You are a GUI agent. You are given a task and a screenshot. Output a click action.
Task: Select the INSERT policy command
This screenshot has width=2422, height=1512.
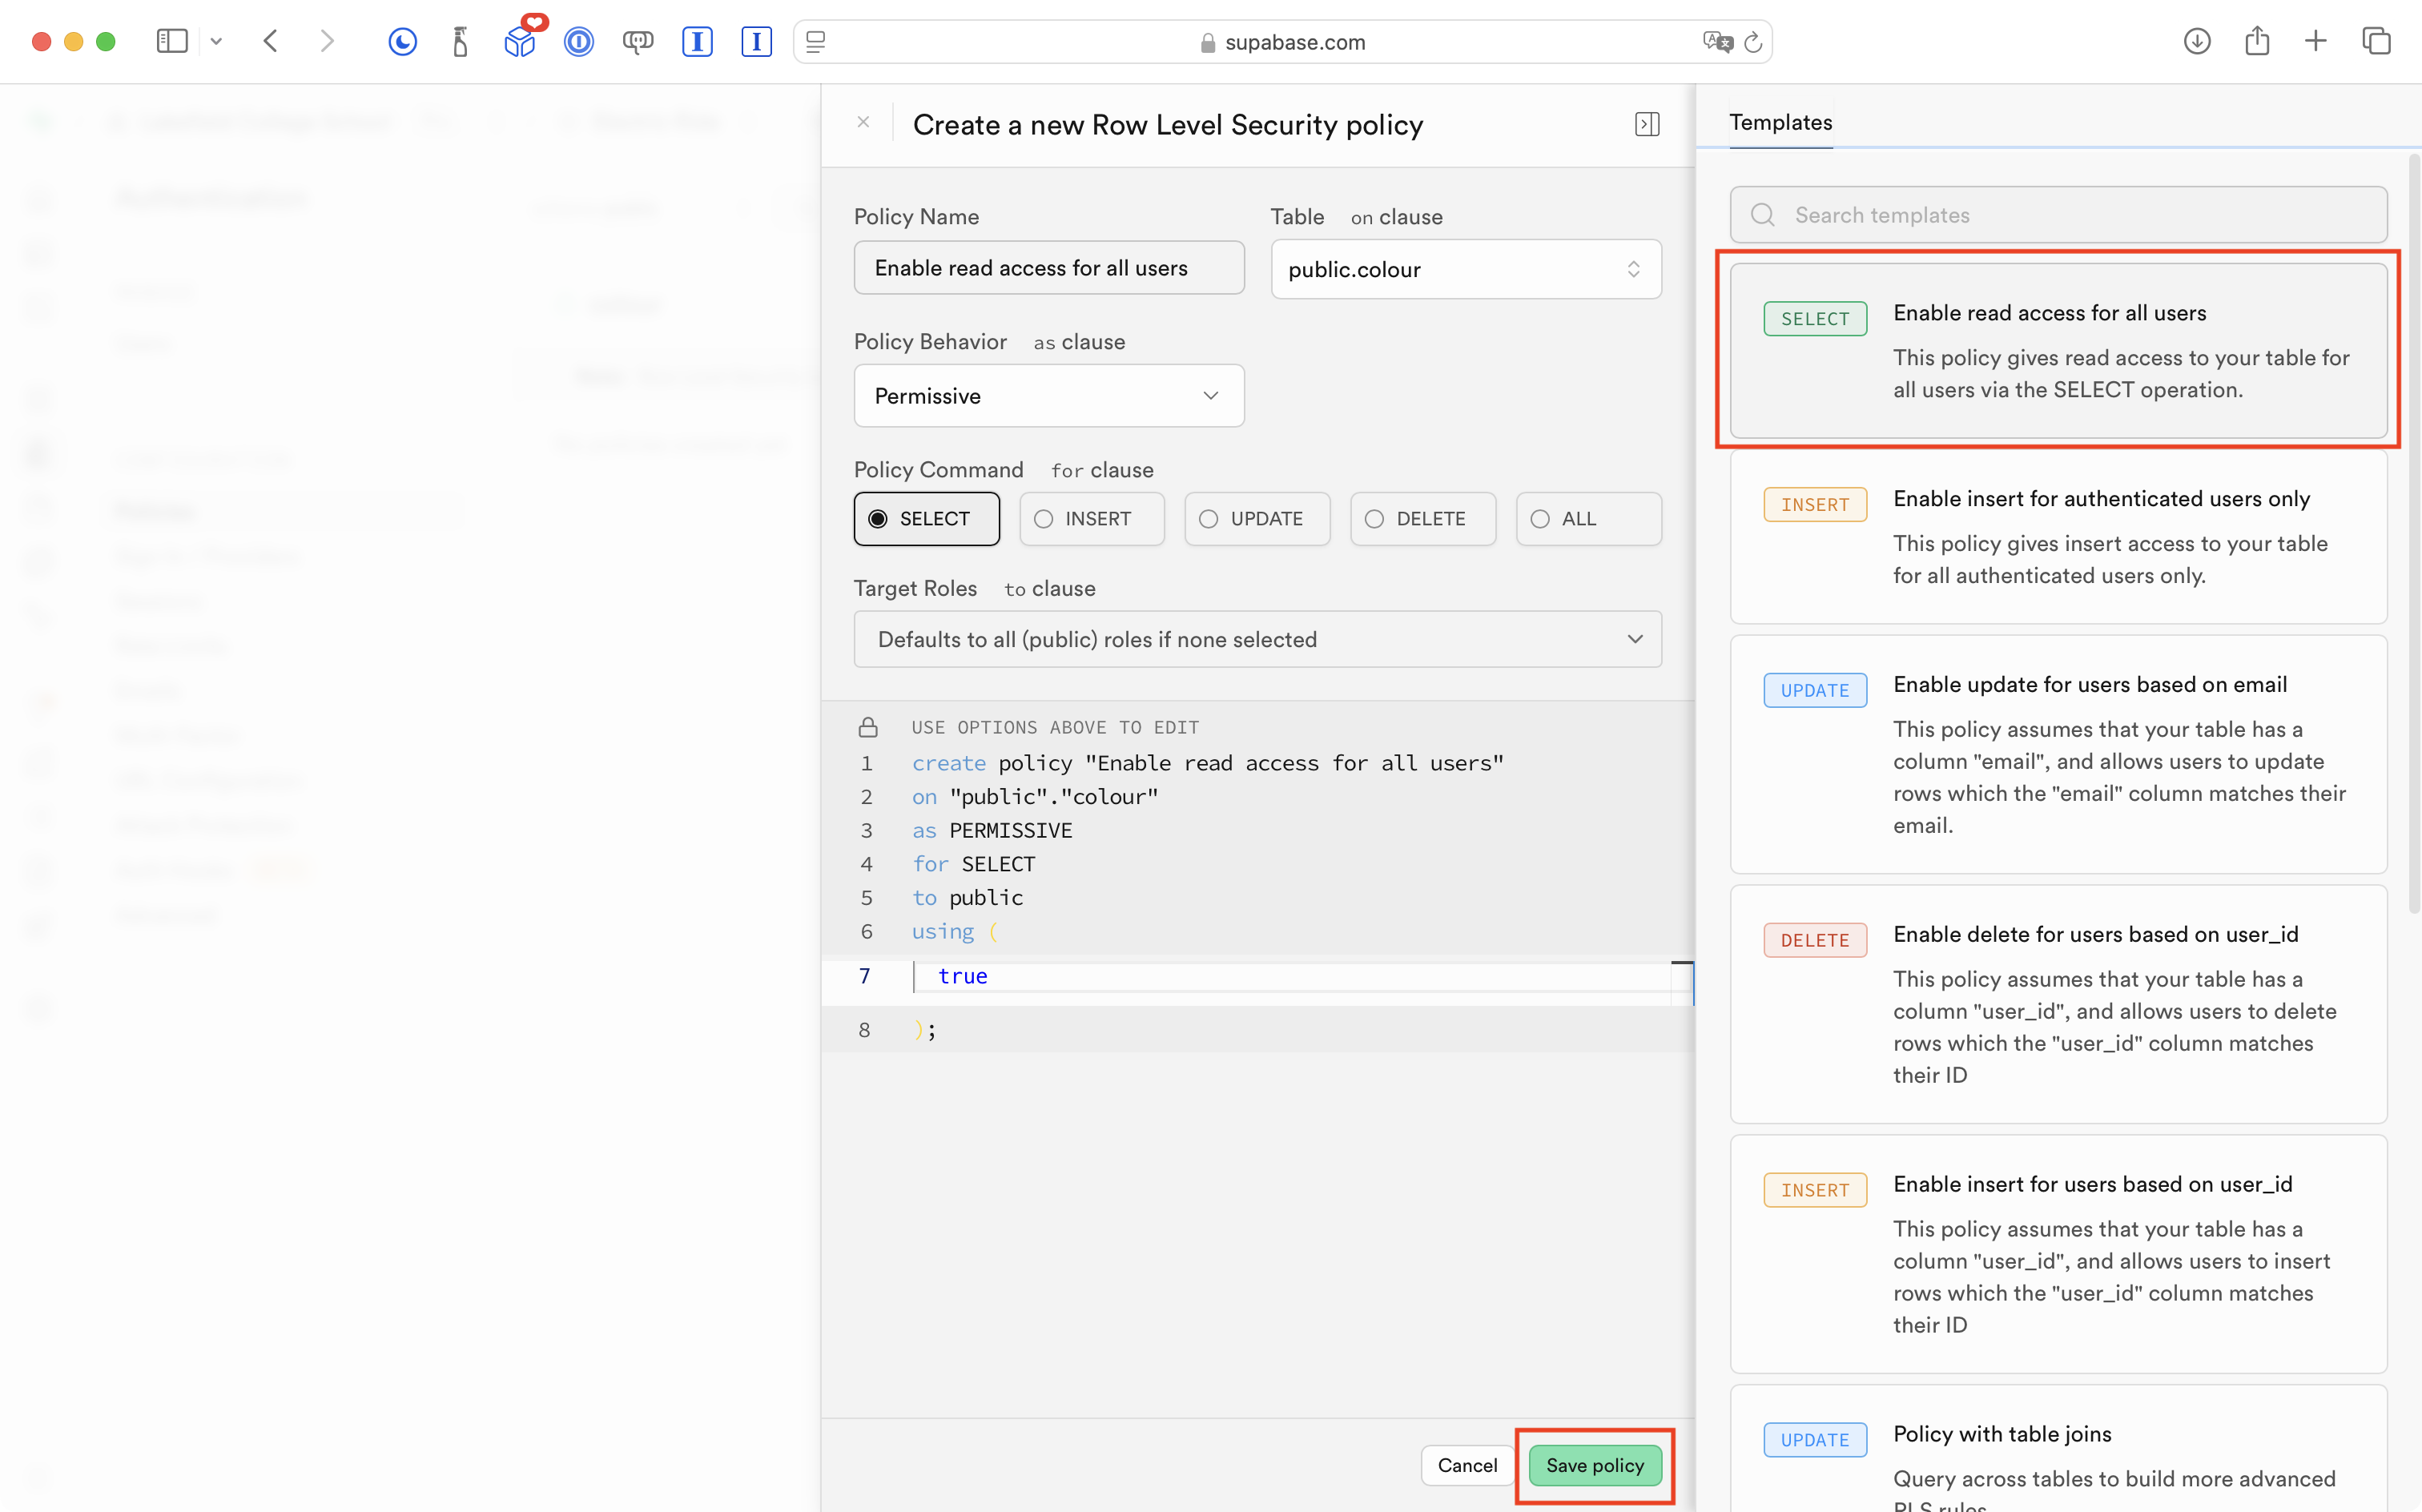(x=1092, y=519)
